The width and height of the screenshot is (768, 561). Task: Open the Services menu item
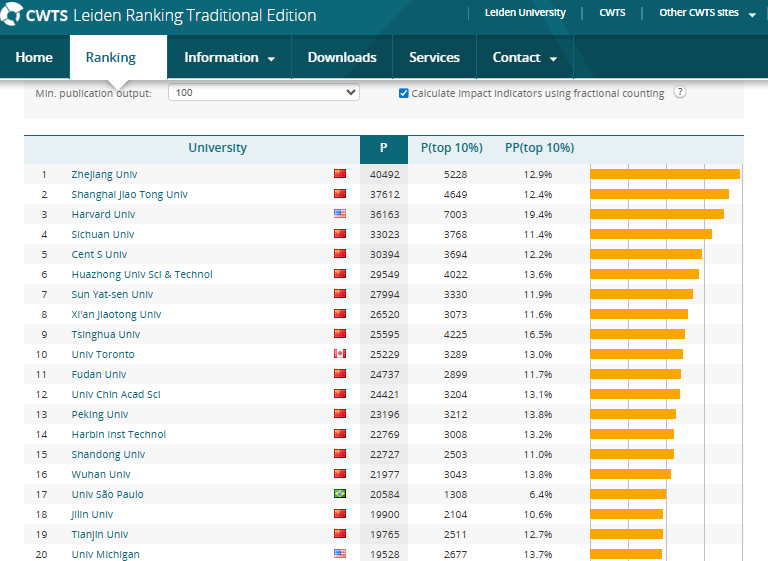point(434,58)
